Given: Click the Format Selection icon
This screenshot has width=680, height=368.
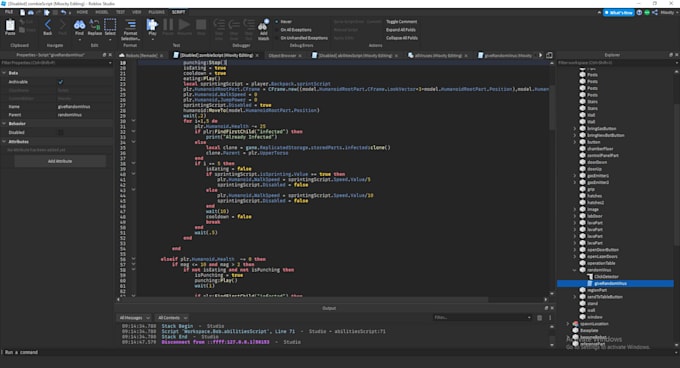Looking at the screenshot, I should coord(131,25).
